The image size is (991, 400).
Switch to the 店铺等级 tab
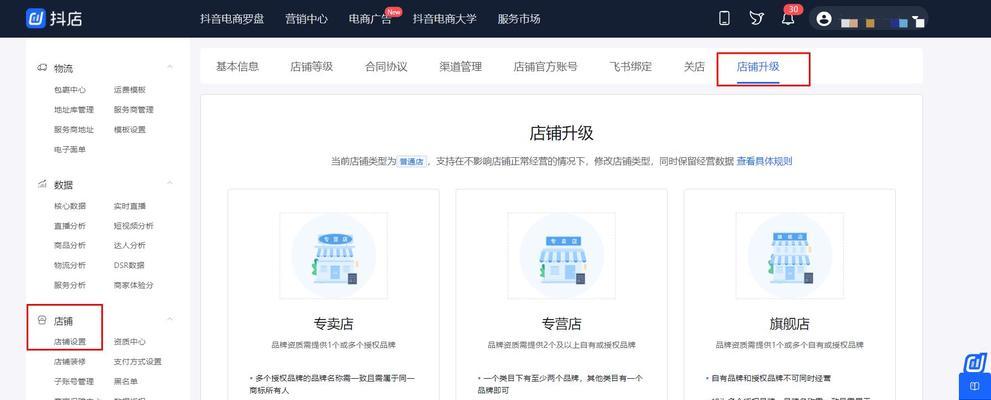tap(311, 67)
